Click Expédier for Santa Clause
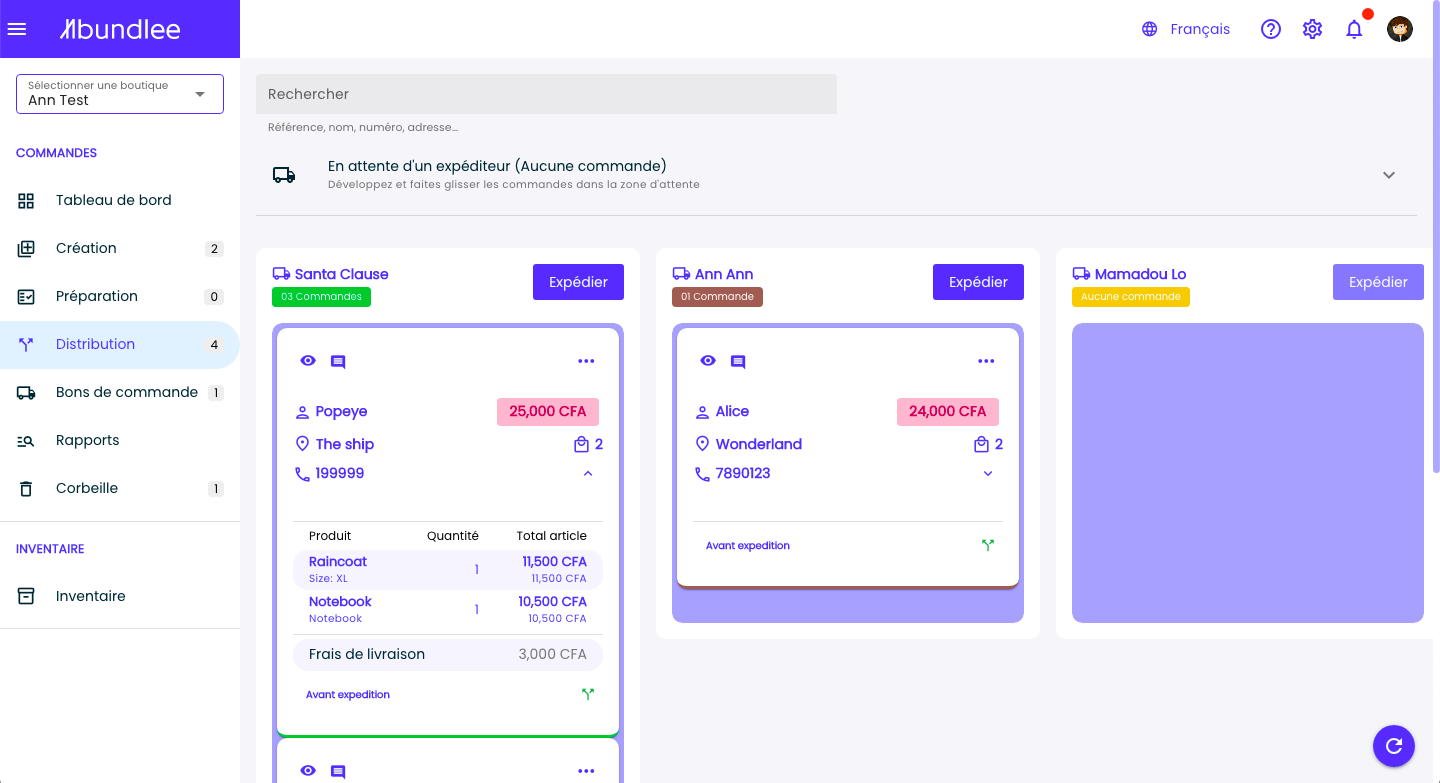Screen dimensions: 1440x783 pyautogui.click(x=578, y=282)
